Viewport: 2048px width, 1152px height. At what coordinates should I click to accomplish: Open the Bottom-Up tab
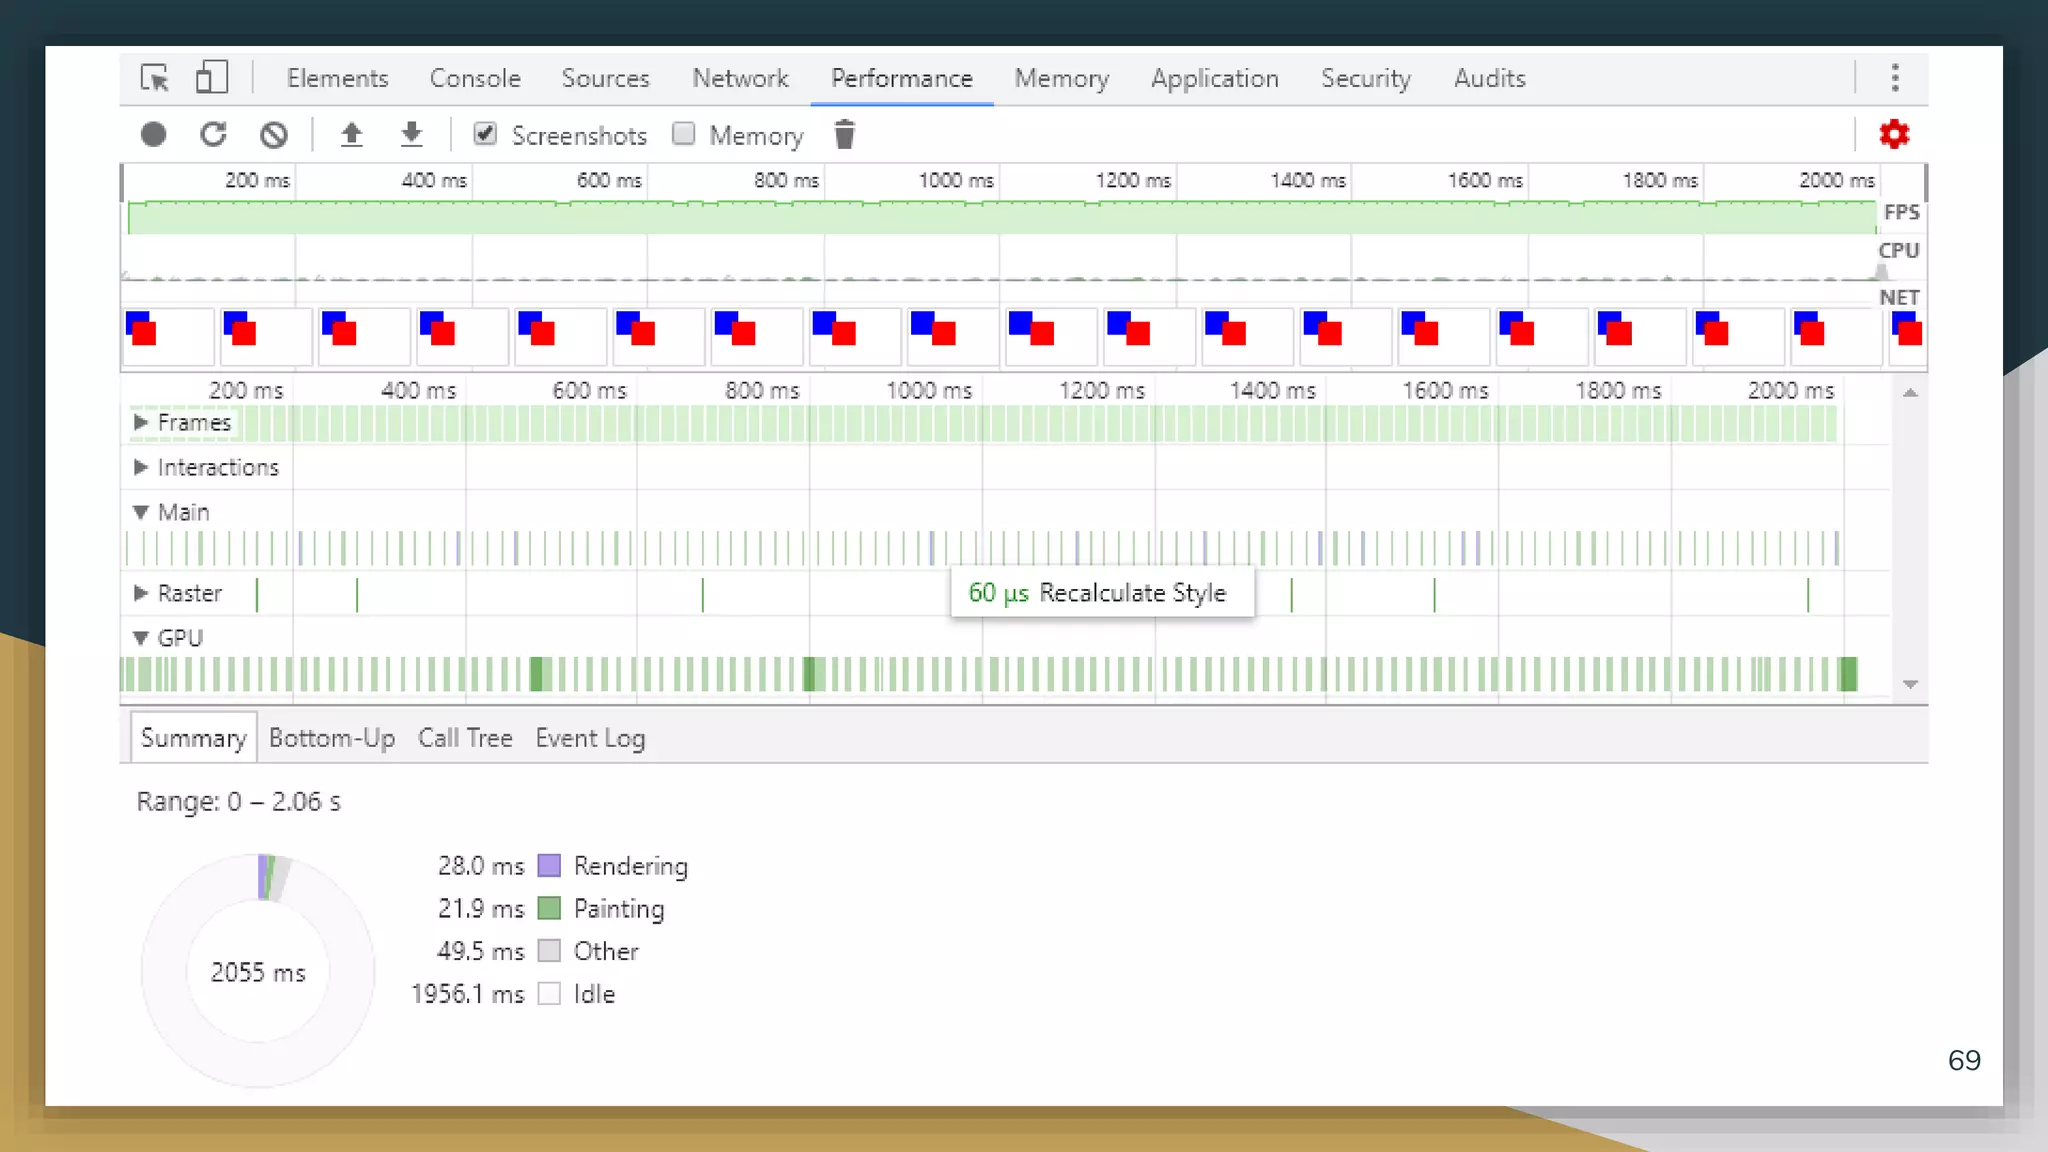pyautogui.click(x=331, y=738)
